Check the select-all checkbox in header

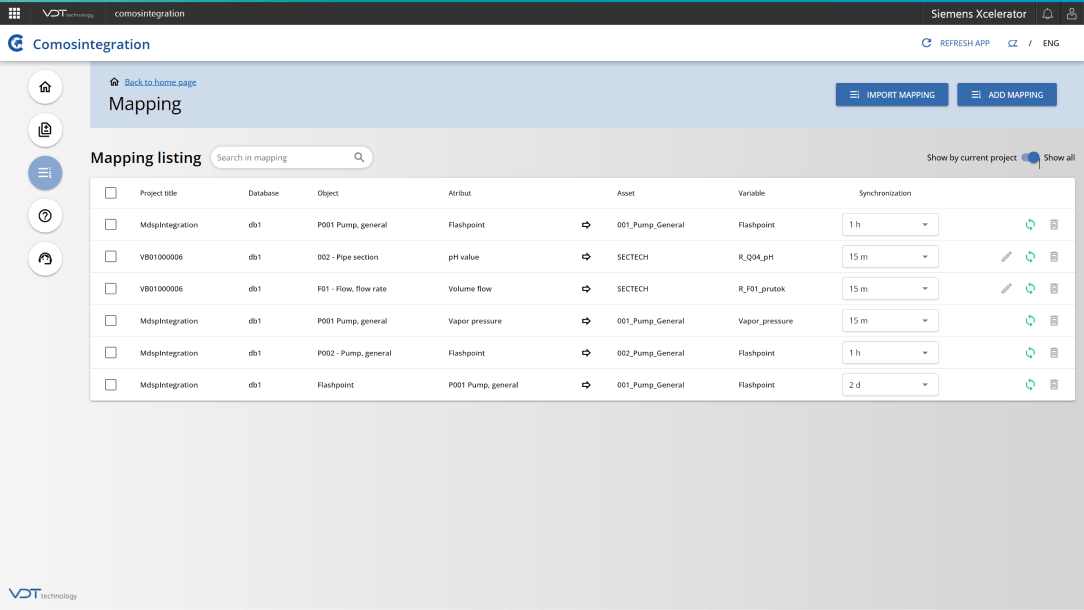(111, 193)
